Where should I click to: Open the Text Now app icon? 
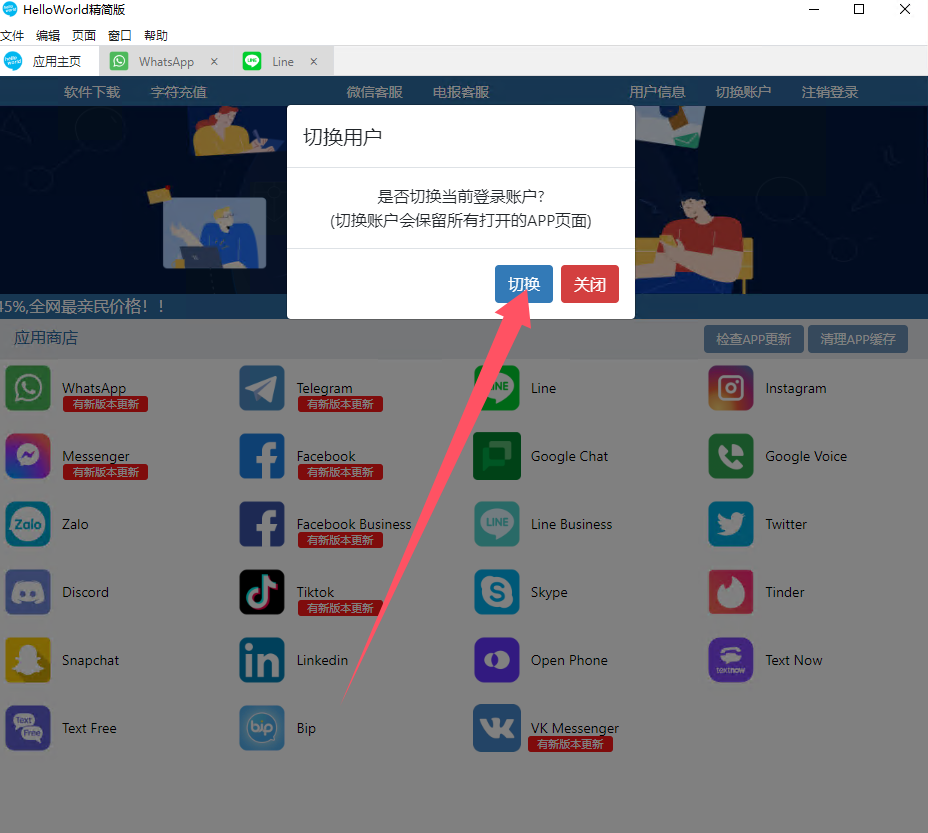(731, 660)
